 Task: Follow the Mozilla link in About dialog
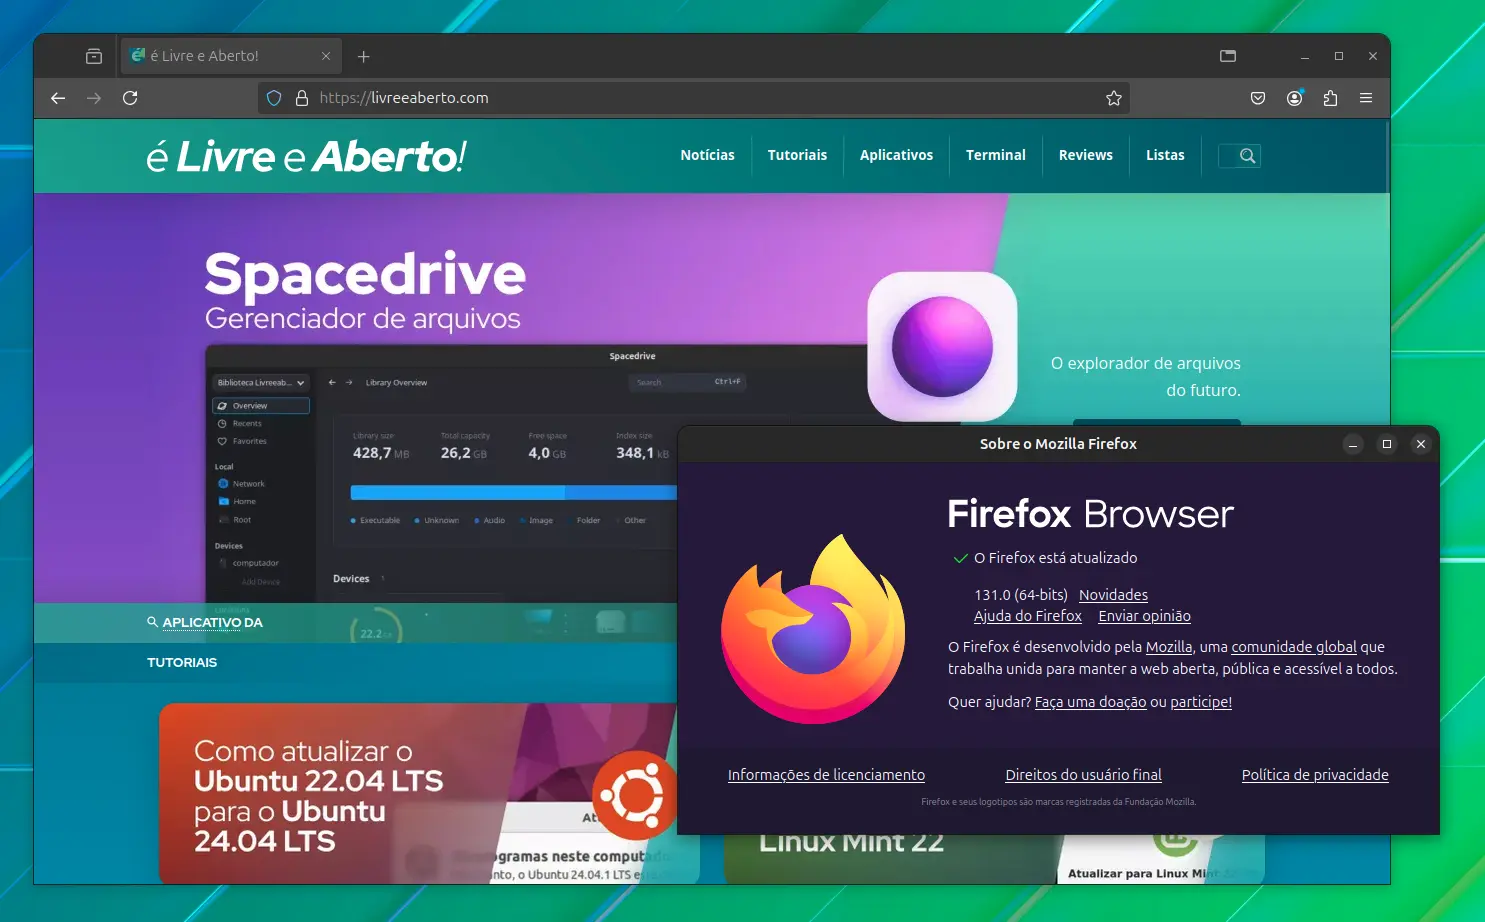click(x=1169, y=647)
